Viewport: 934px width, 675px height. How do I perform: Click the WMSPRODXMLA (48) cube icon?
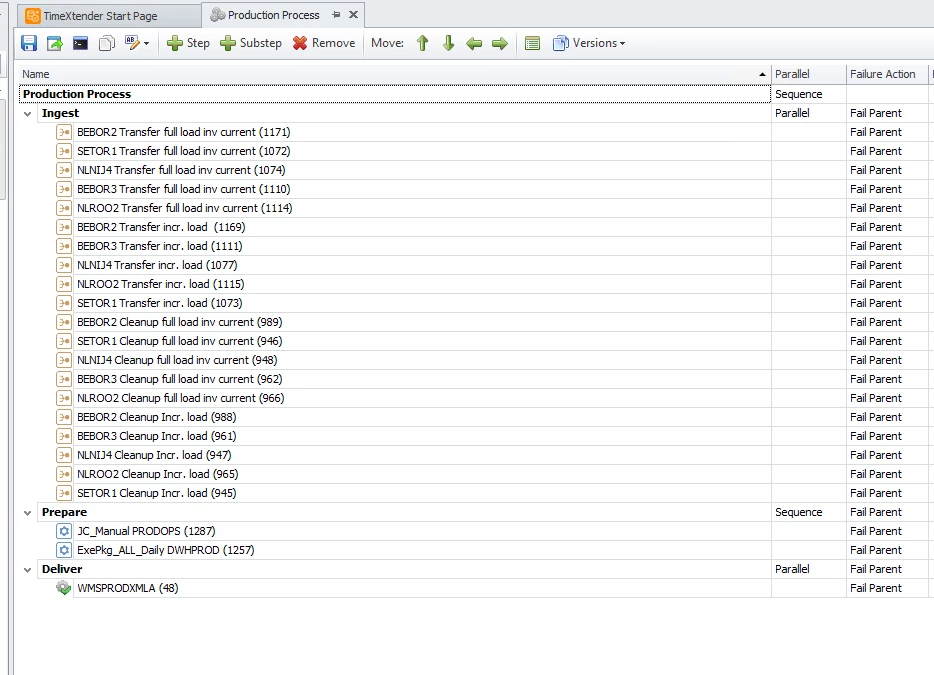[x=64, y=588]
